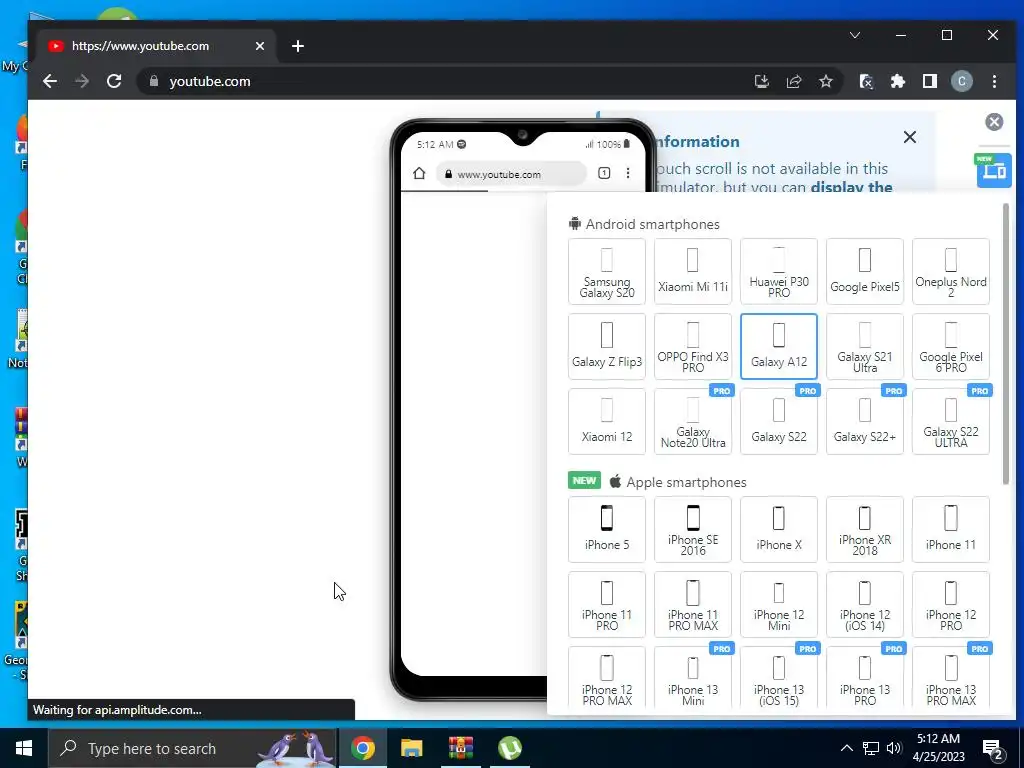1024x768 pixels.
Task: Select the iPhone 12 PRO MAX device
Action: click(x=607, y=677)
